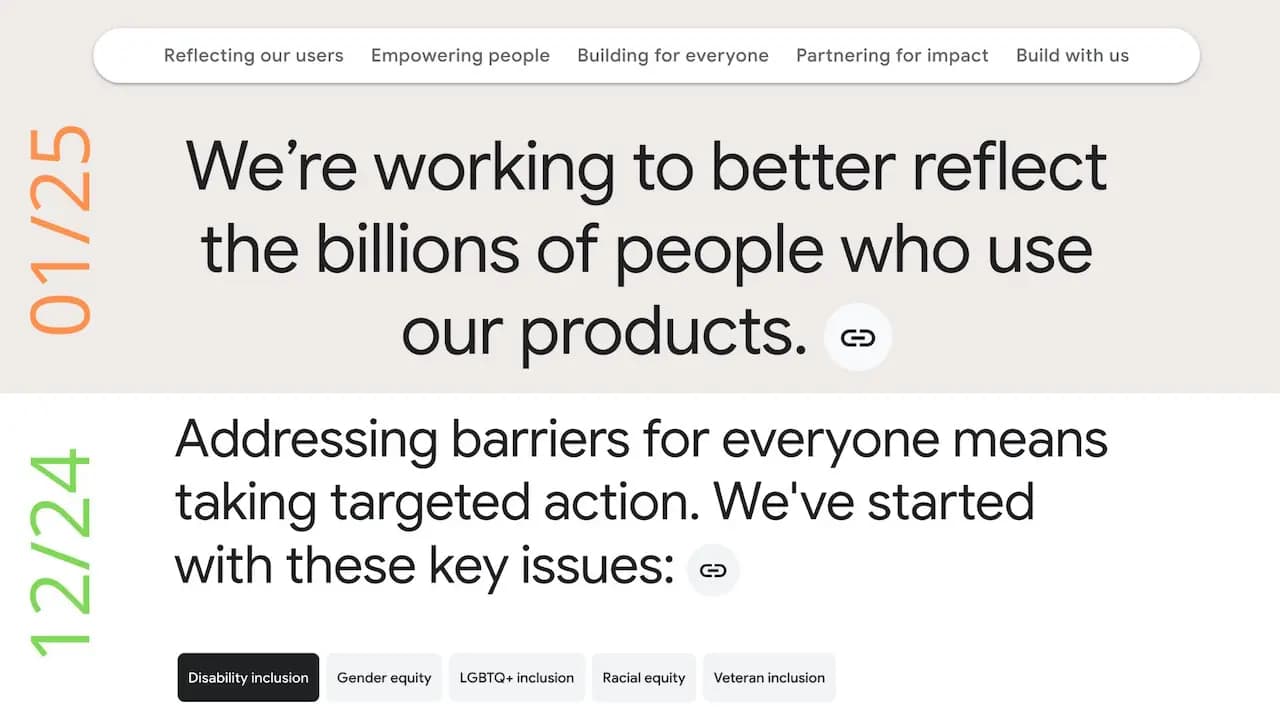Click the anchor link icon after 'key issues:'
1280x720 pixels.
click(713, 570)
